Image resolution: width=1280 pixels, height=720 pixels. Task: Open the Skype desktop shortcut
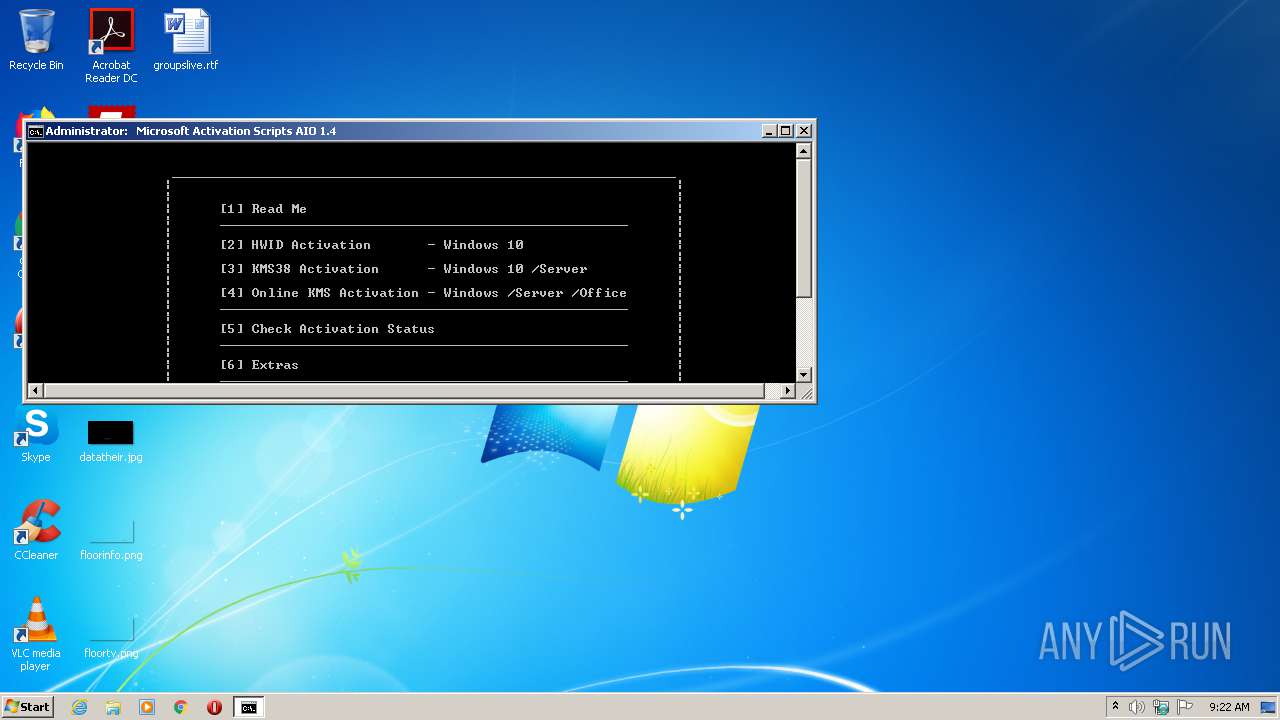[x=36, y=435]
